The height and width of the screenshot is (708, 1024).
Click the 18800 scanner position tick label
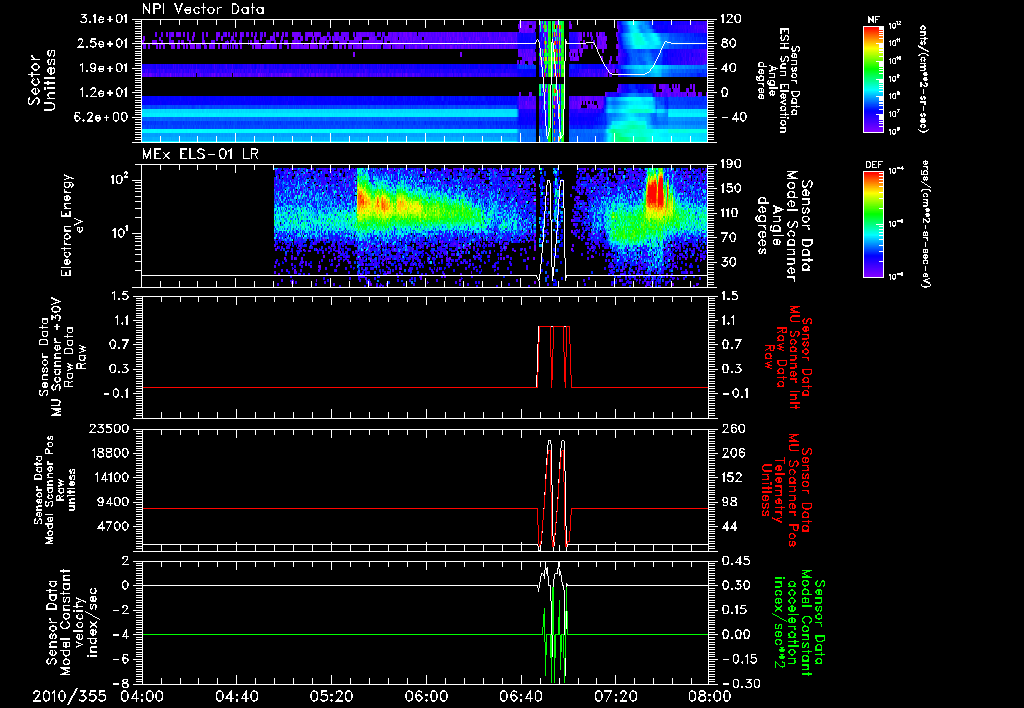pos(109,453)
